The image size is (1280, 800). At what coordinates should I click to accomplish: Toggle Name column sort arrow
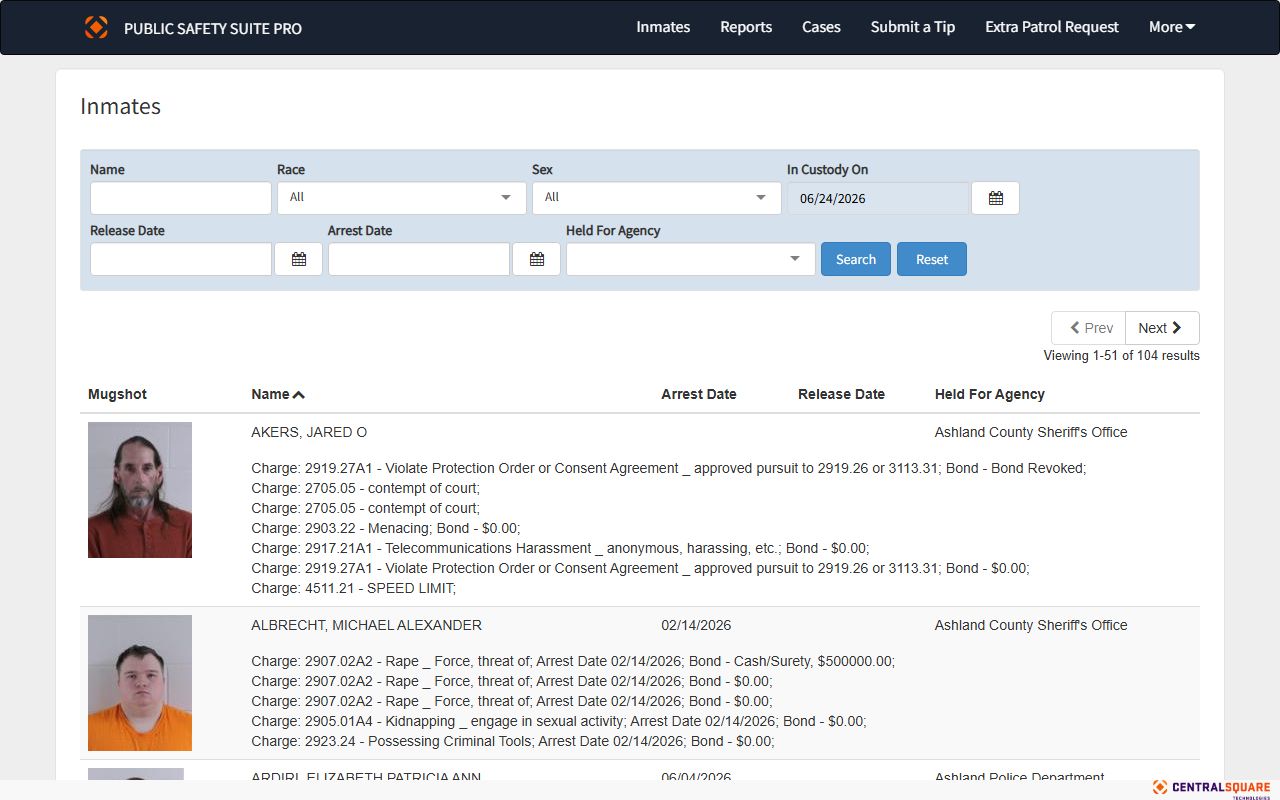pos(299,395)
